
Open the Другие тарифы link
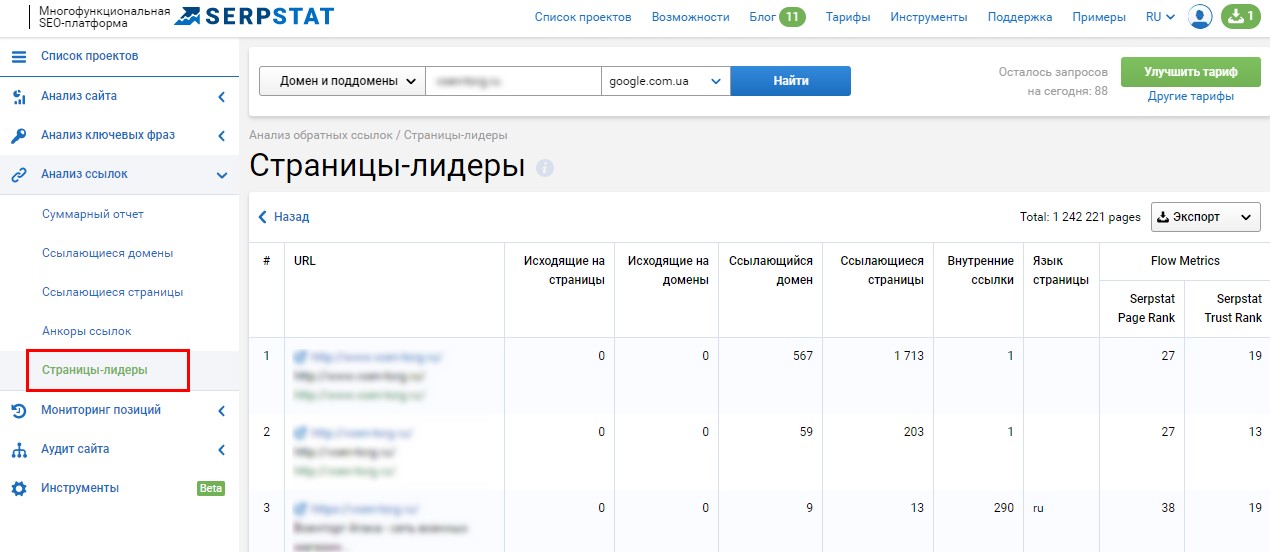pyautogui.click(x=1191, y=96)
